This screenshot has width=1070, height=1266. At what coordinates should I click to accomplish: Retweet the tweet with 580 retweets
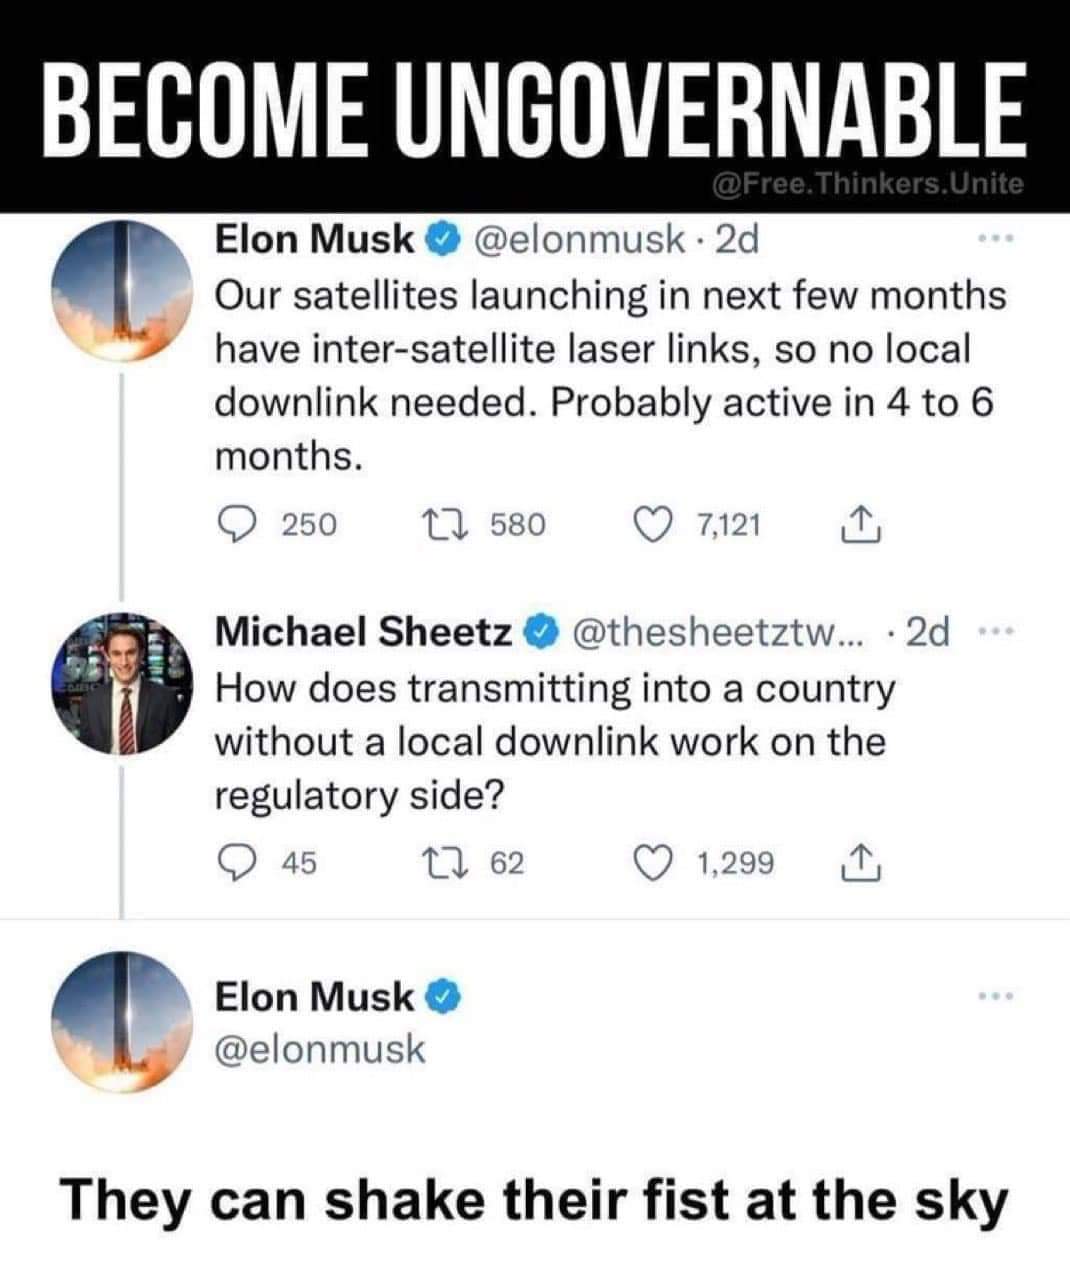click(465, 523)
